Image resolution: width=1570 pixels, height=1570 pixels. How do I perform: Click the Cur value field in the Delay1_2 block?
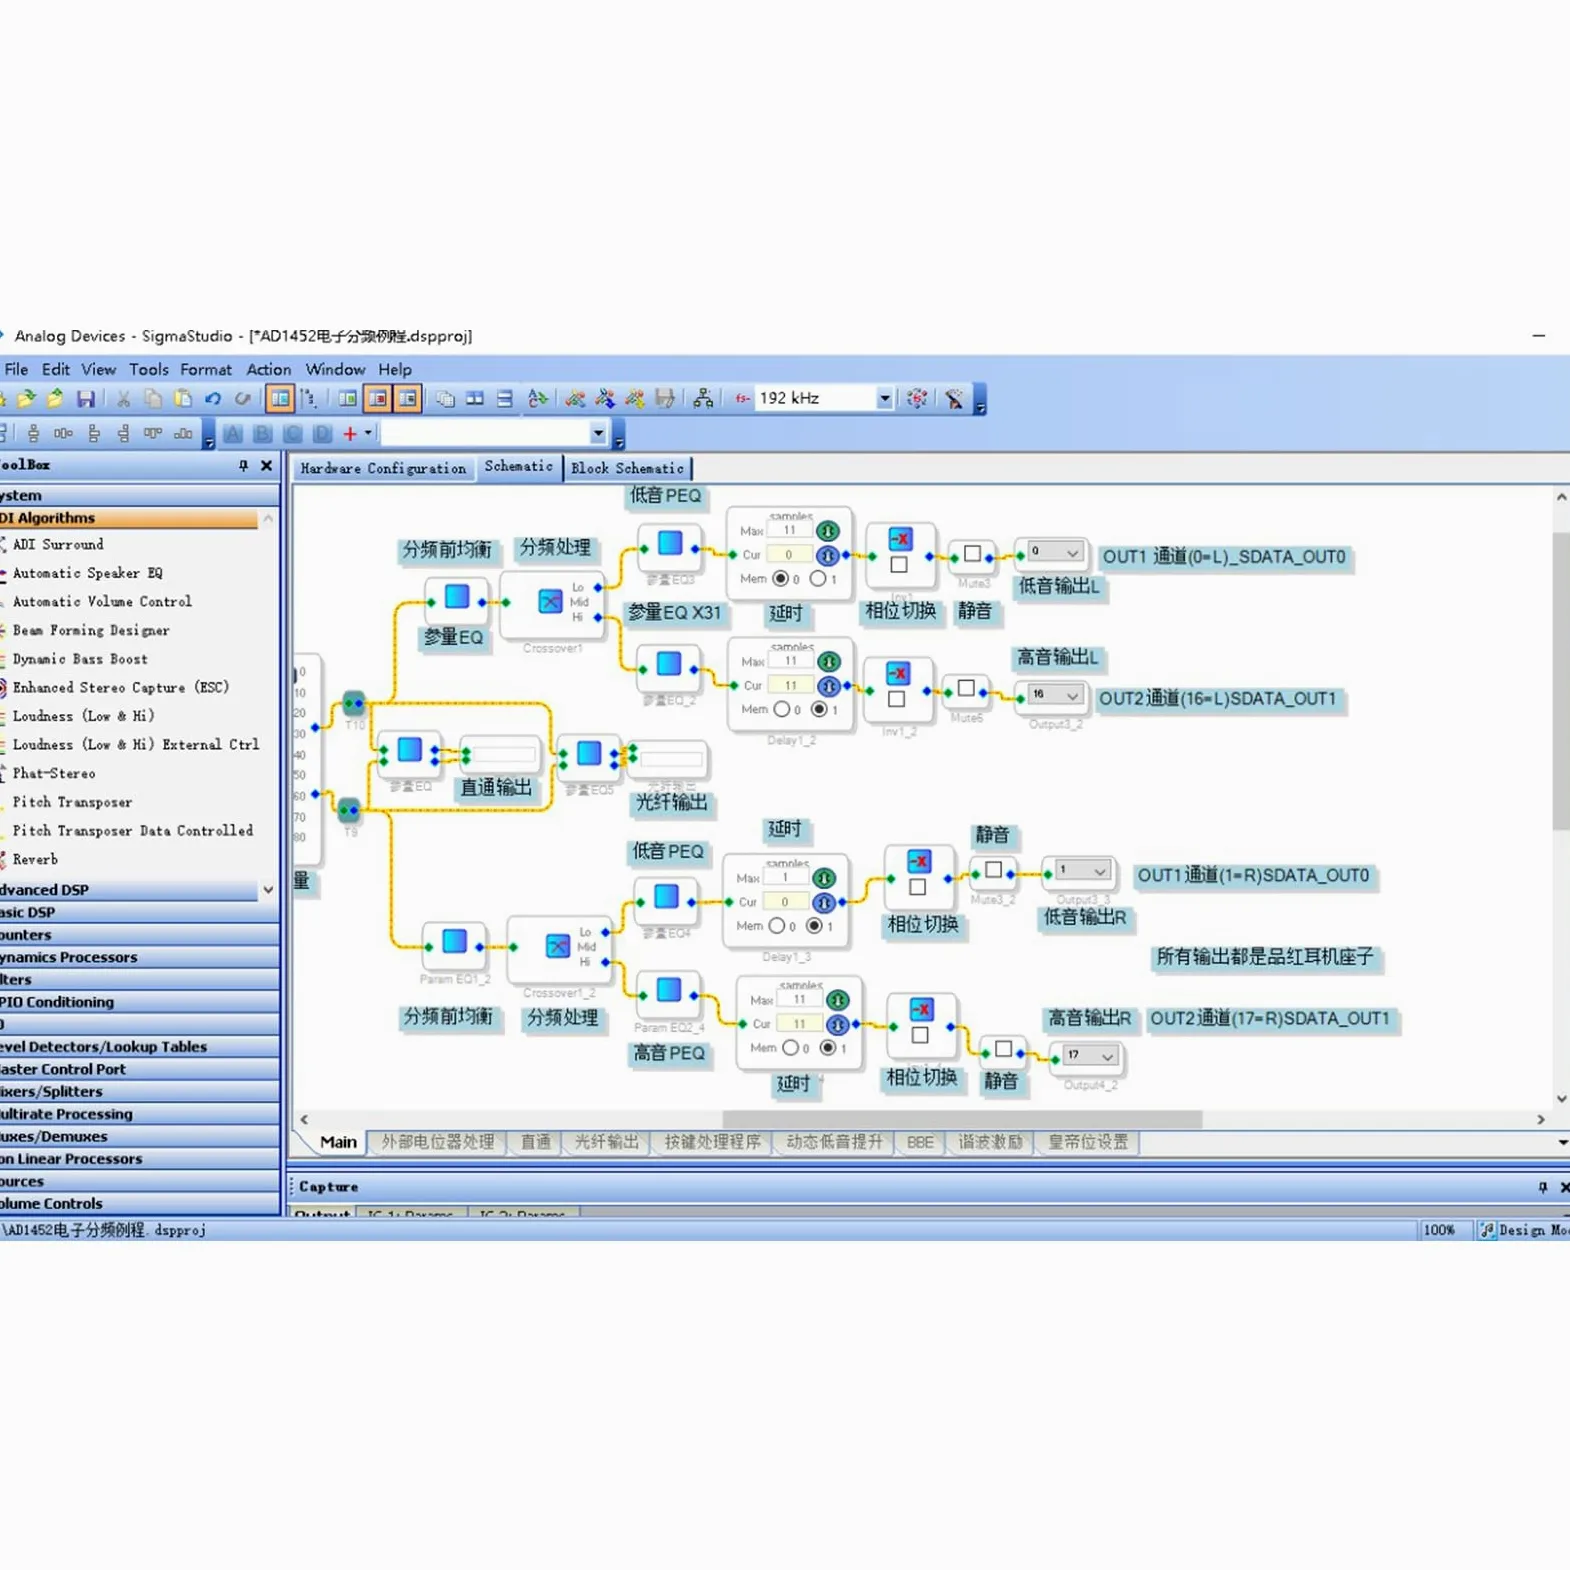(x=790, y=686)
